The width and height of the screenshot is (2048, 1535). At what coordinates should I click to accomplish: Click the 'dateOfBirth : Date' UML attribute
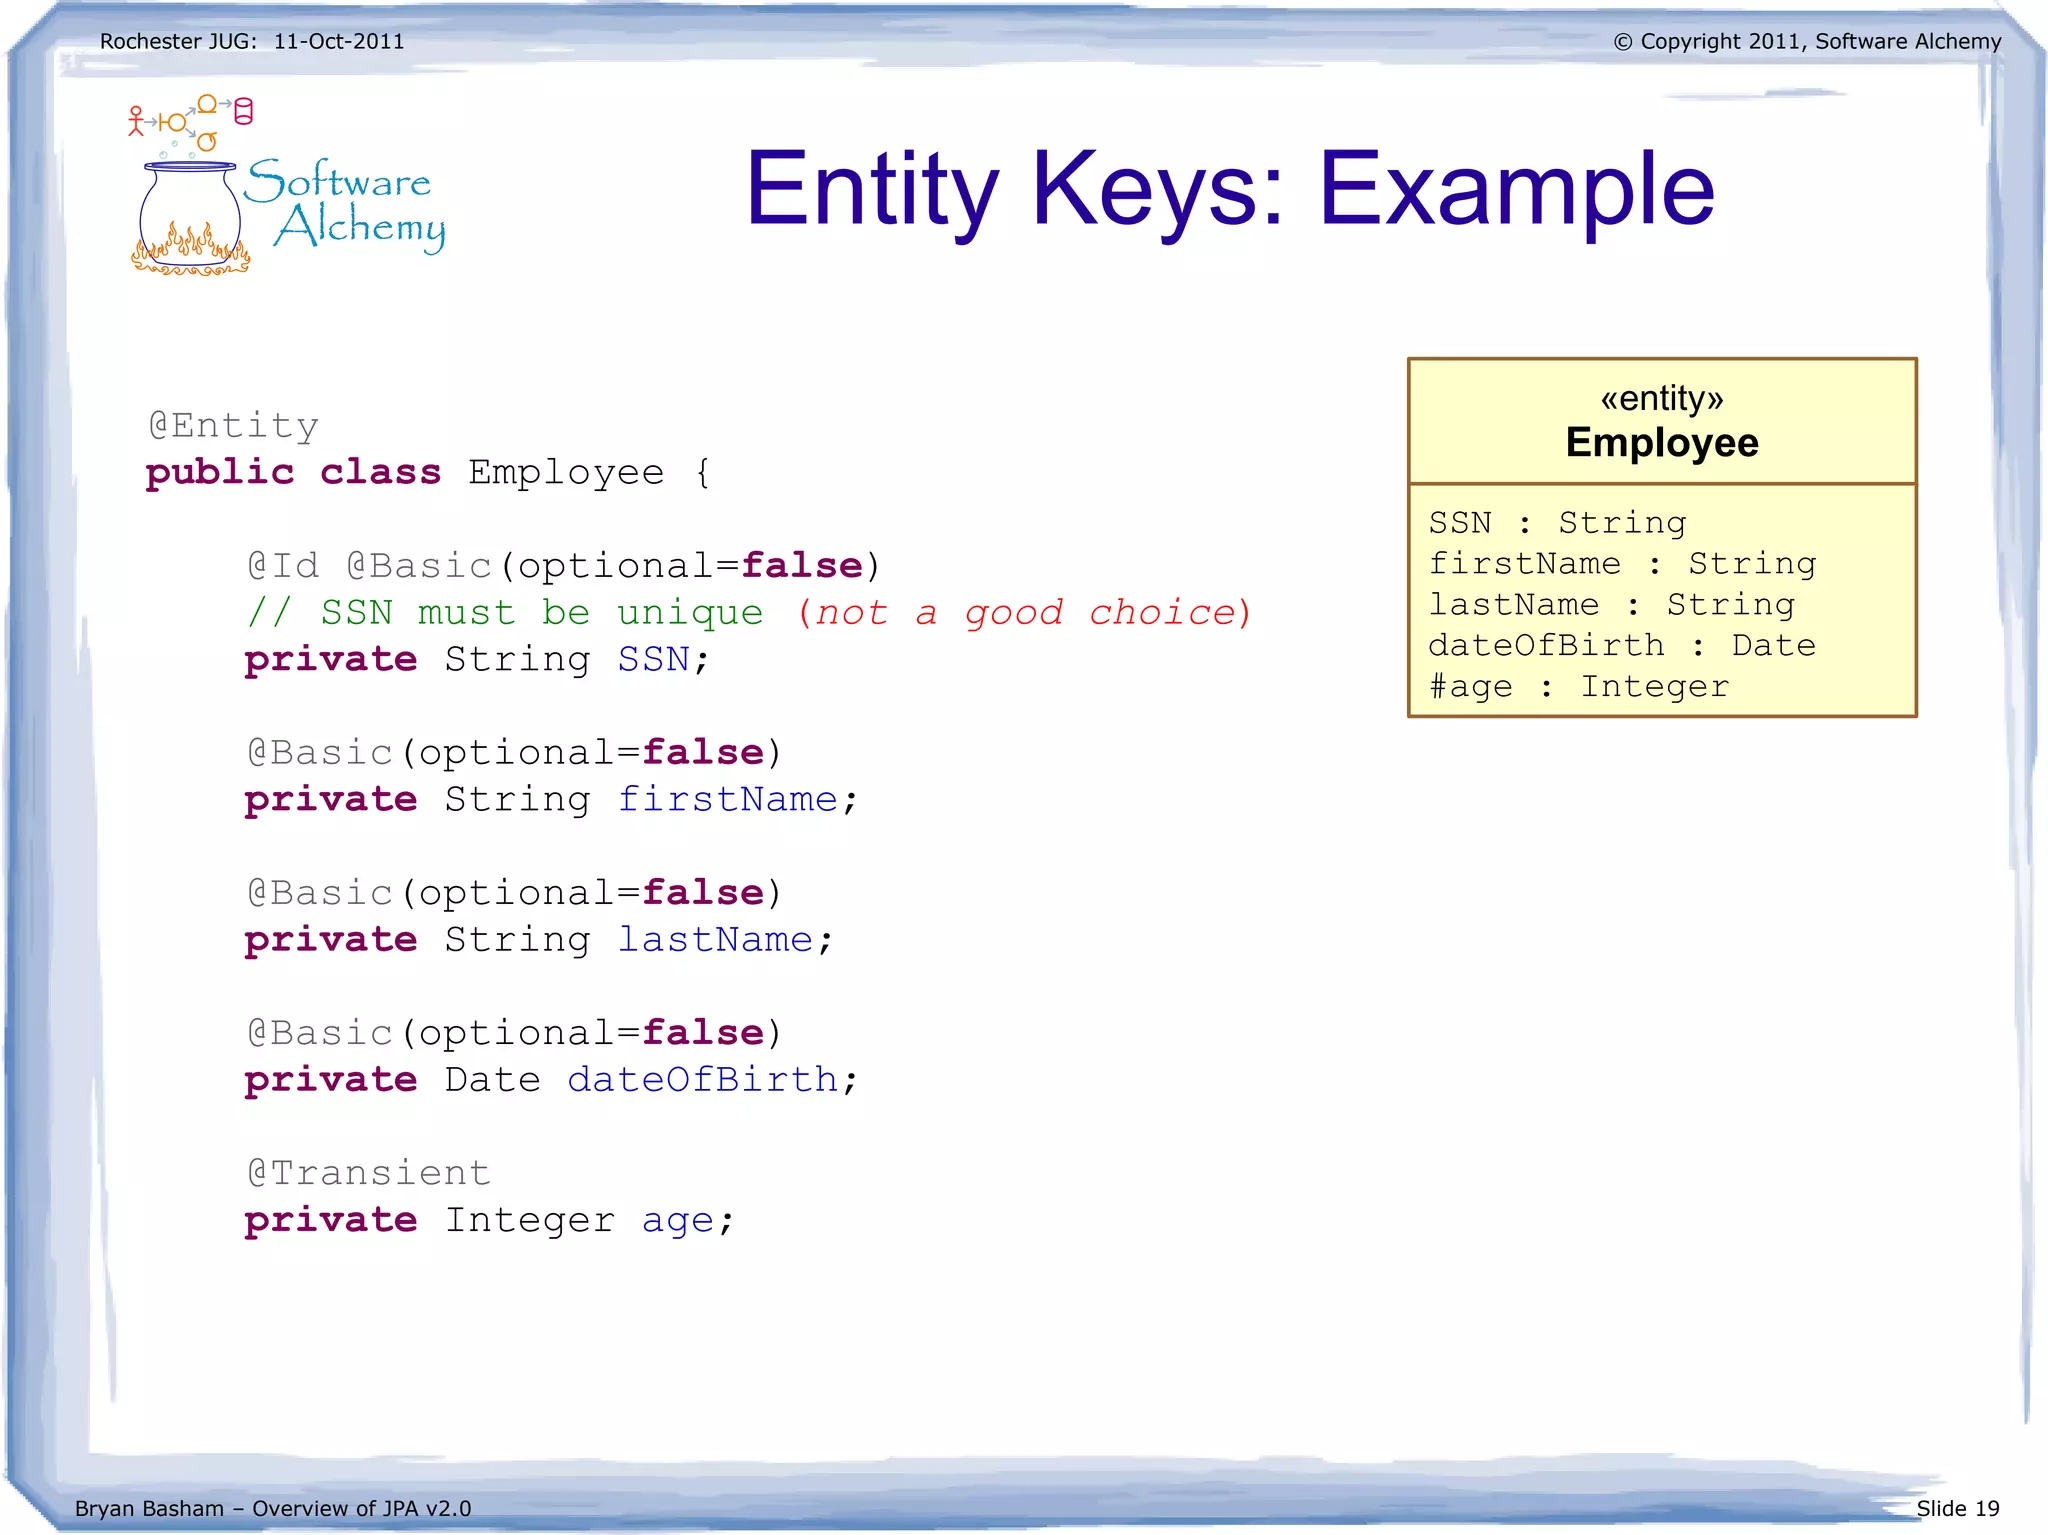[1622, 646]
